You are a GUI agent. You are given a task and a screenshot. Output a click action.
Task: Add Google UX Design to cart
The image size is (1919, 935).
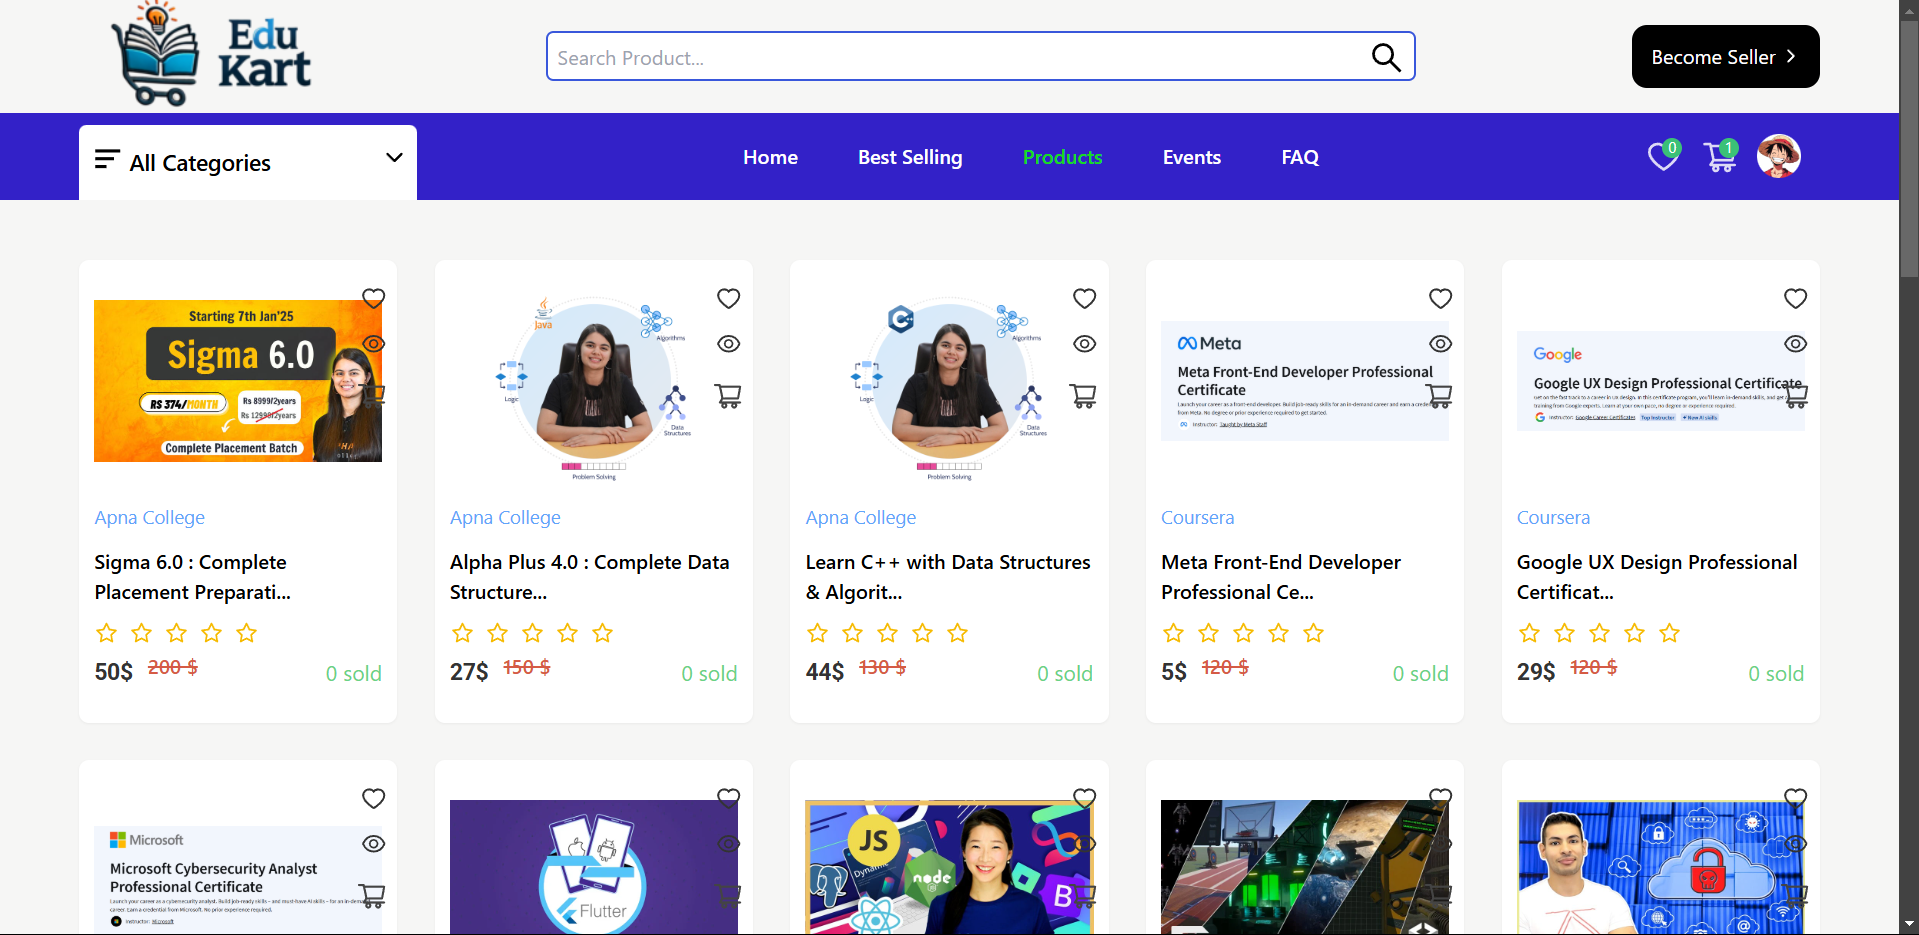coord(1796,396)
